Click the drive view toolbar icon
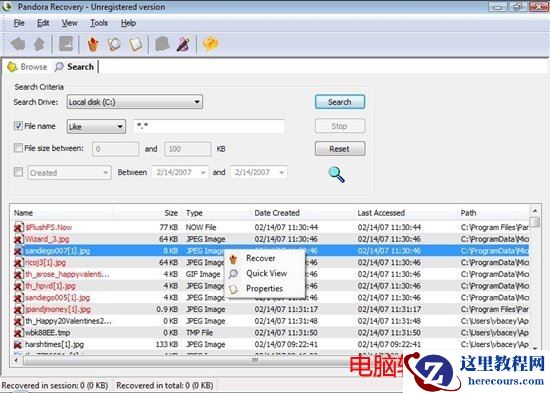Viewport: 550px width, 393px height. [66, 44]
